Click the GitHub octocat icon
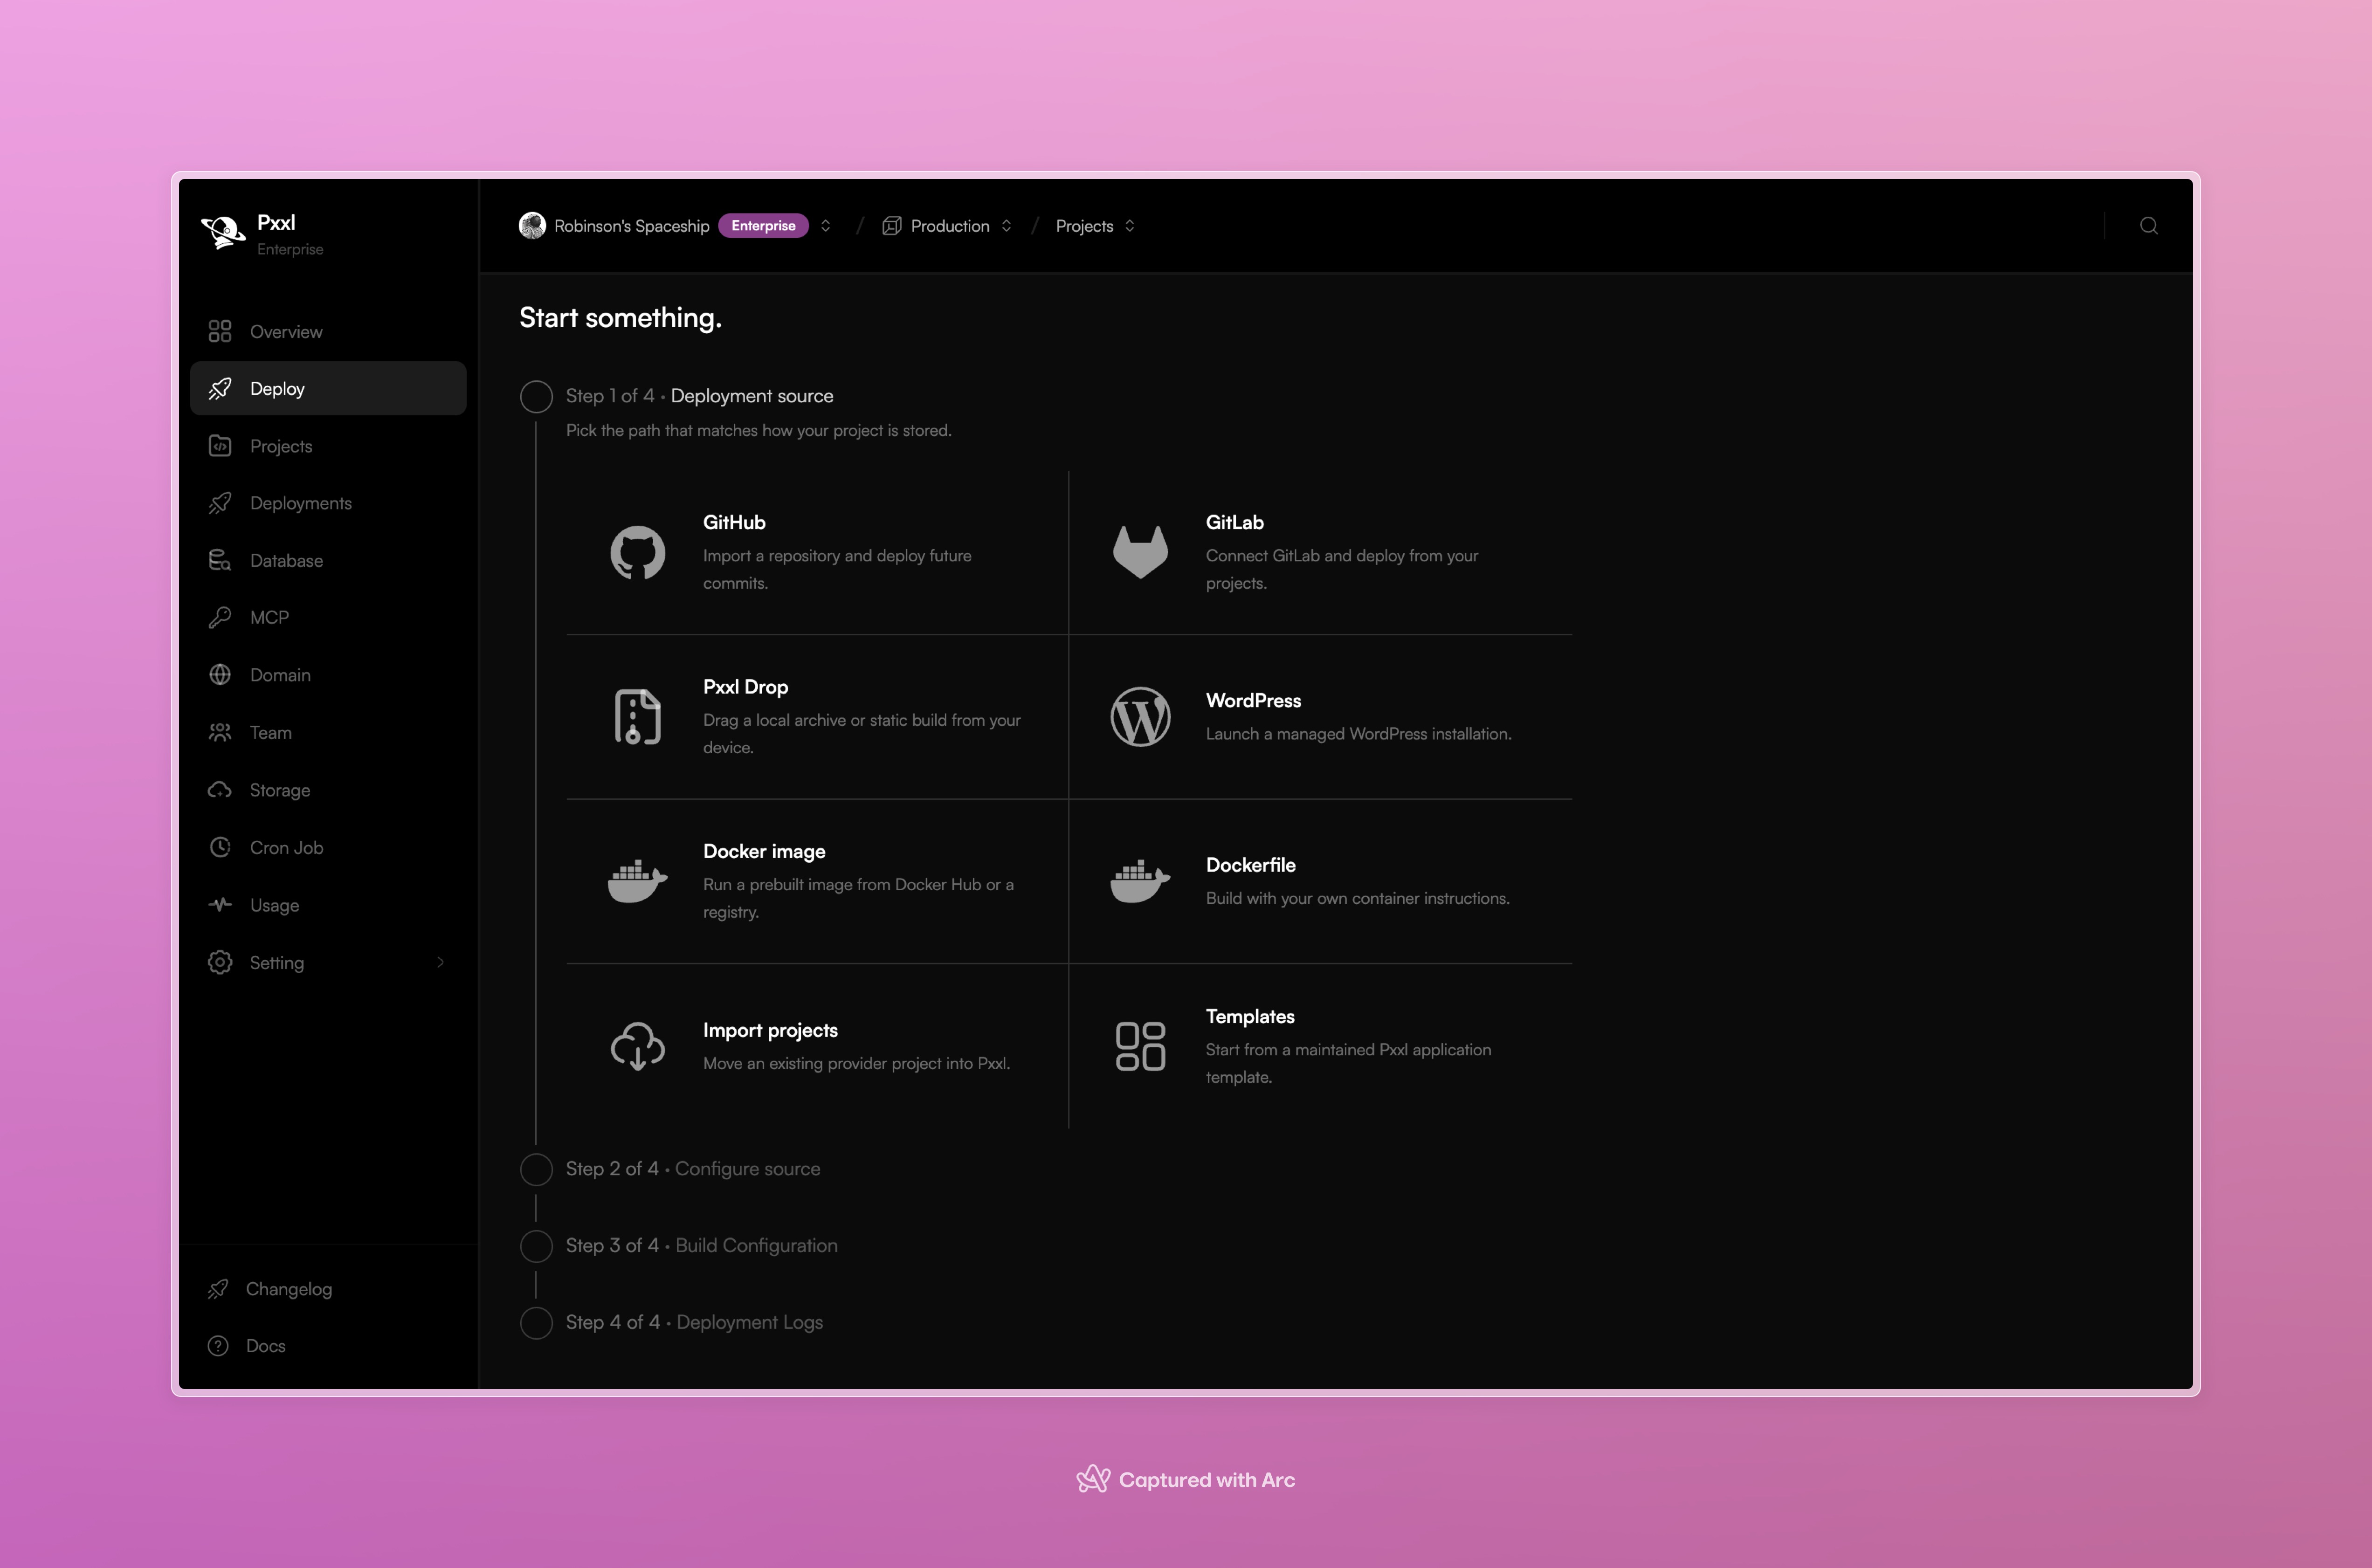Image resolution: width=2372 pixels, height=1568 pixels. click(638, 553)
